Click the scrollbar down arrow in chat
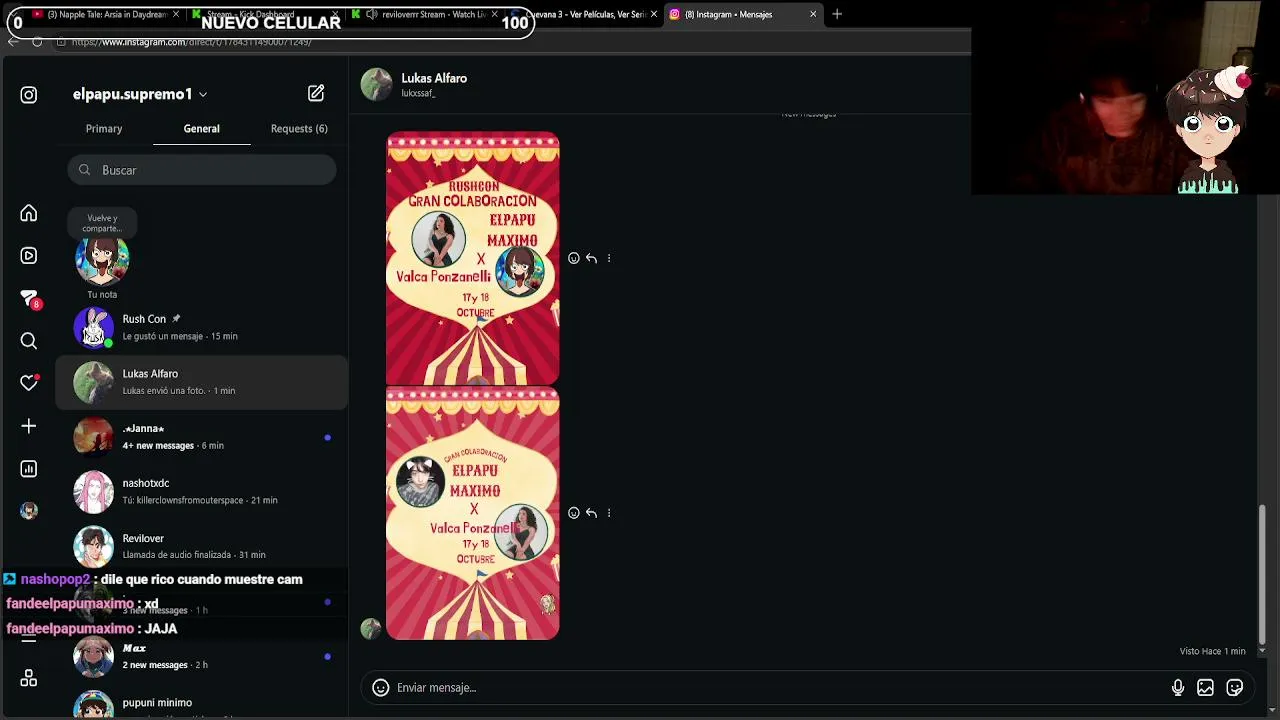The width and height of the screenshot is (1280, 720). click(1262, 650)
